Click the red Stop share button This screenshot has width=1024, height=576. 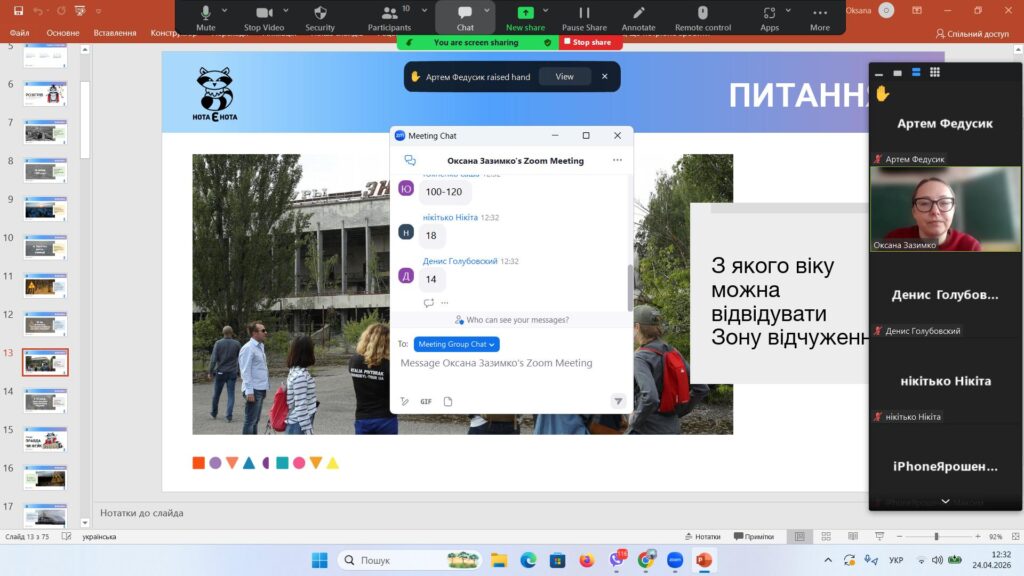point(590,43)
